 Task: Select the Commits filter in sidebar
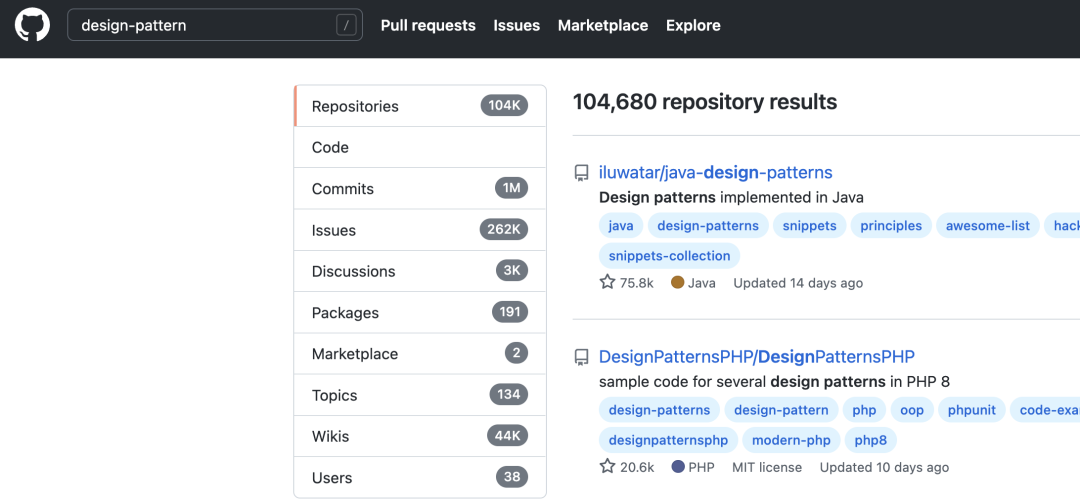[343, 189]
